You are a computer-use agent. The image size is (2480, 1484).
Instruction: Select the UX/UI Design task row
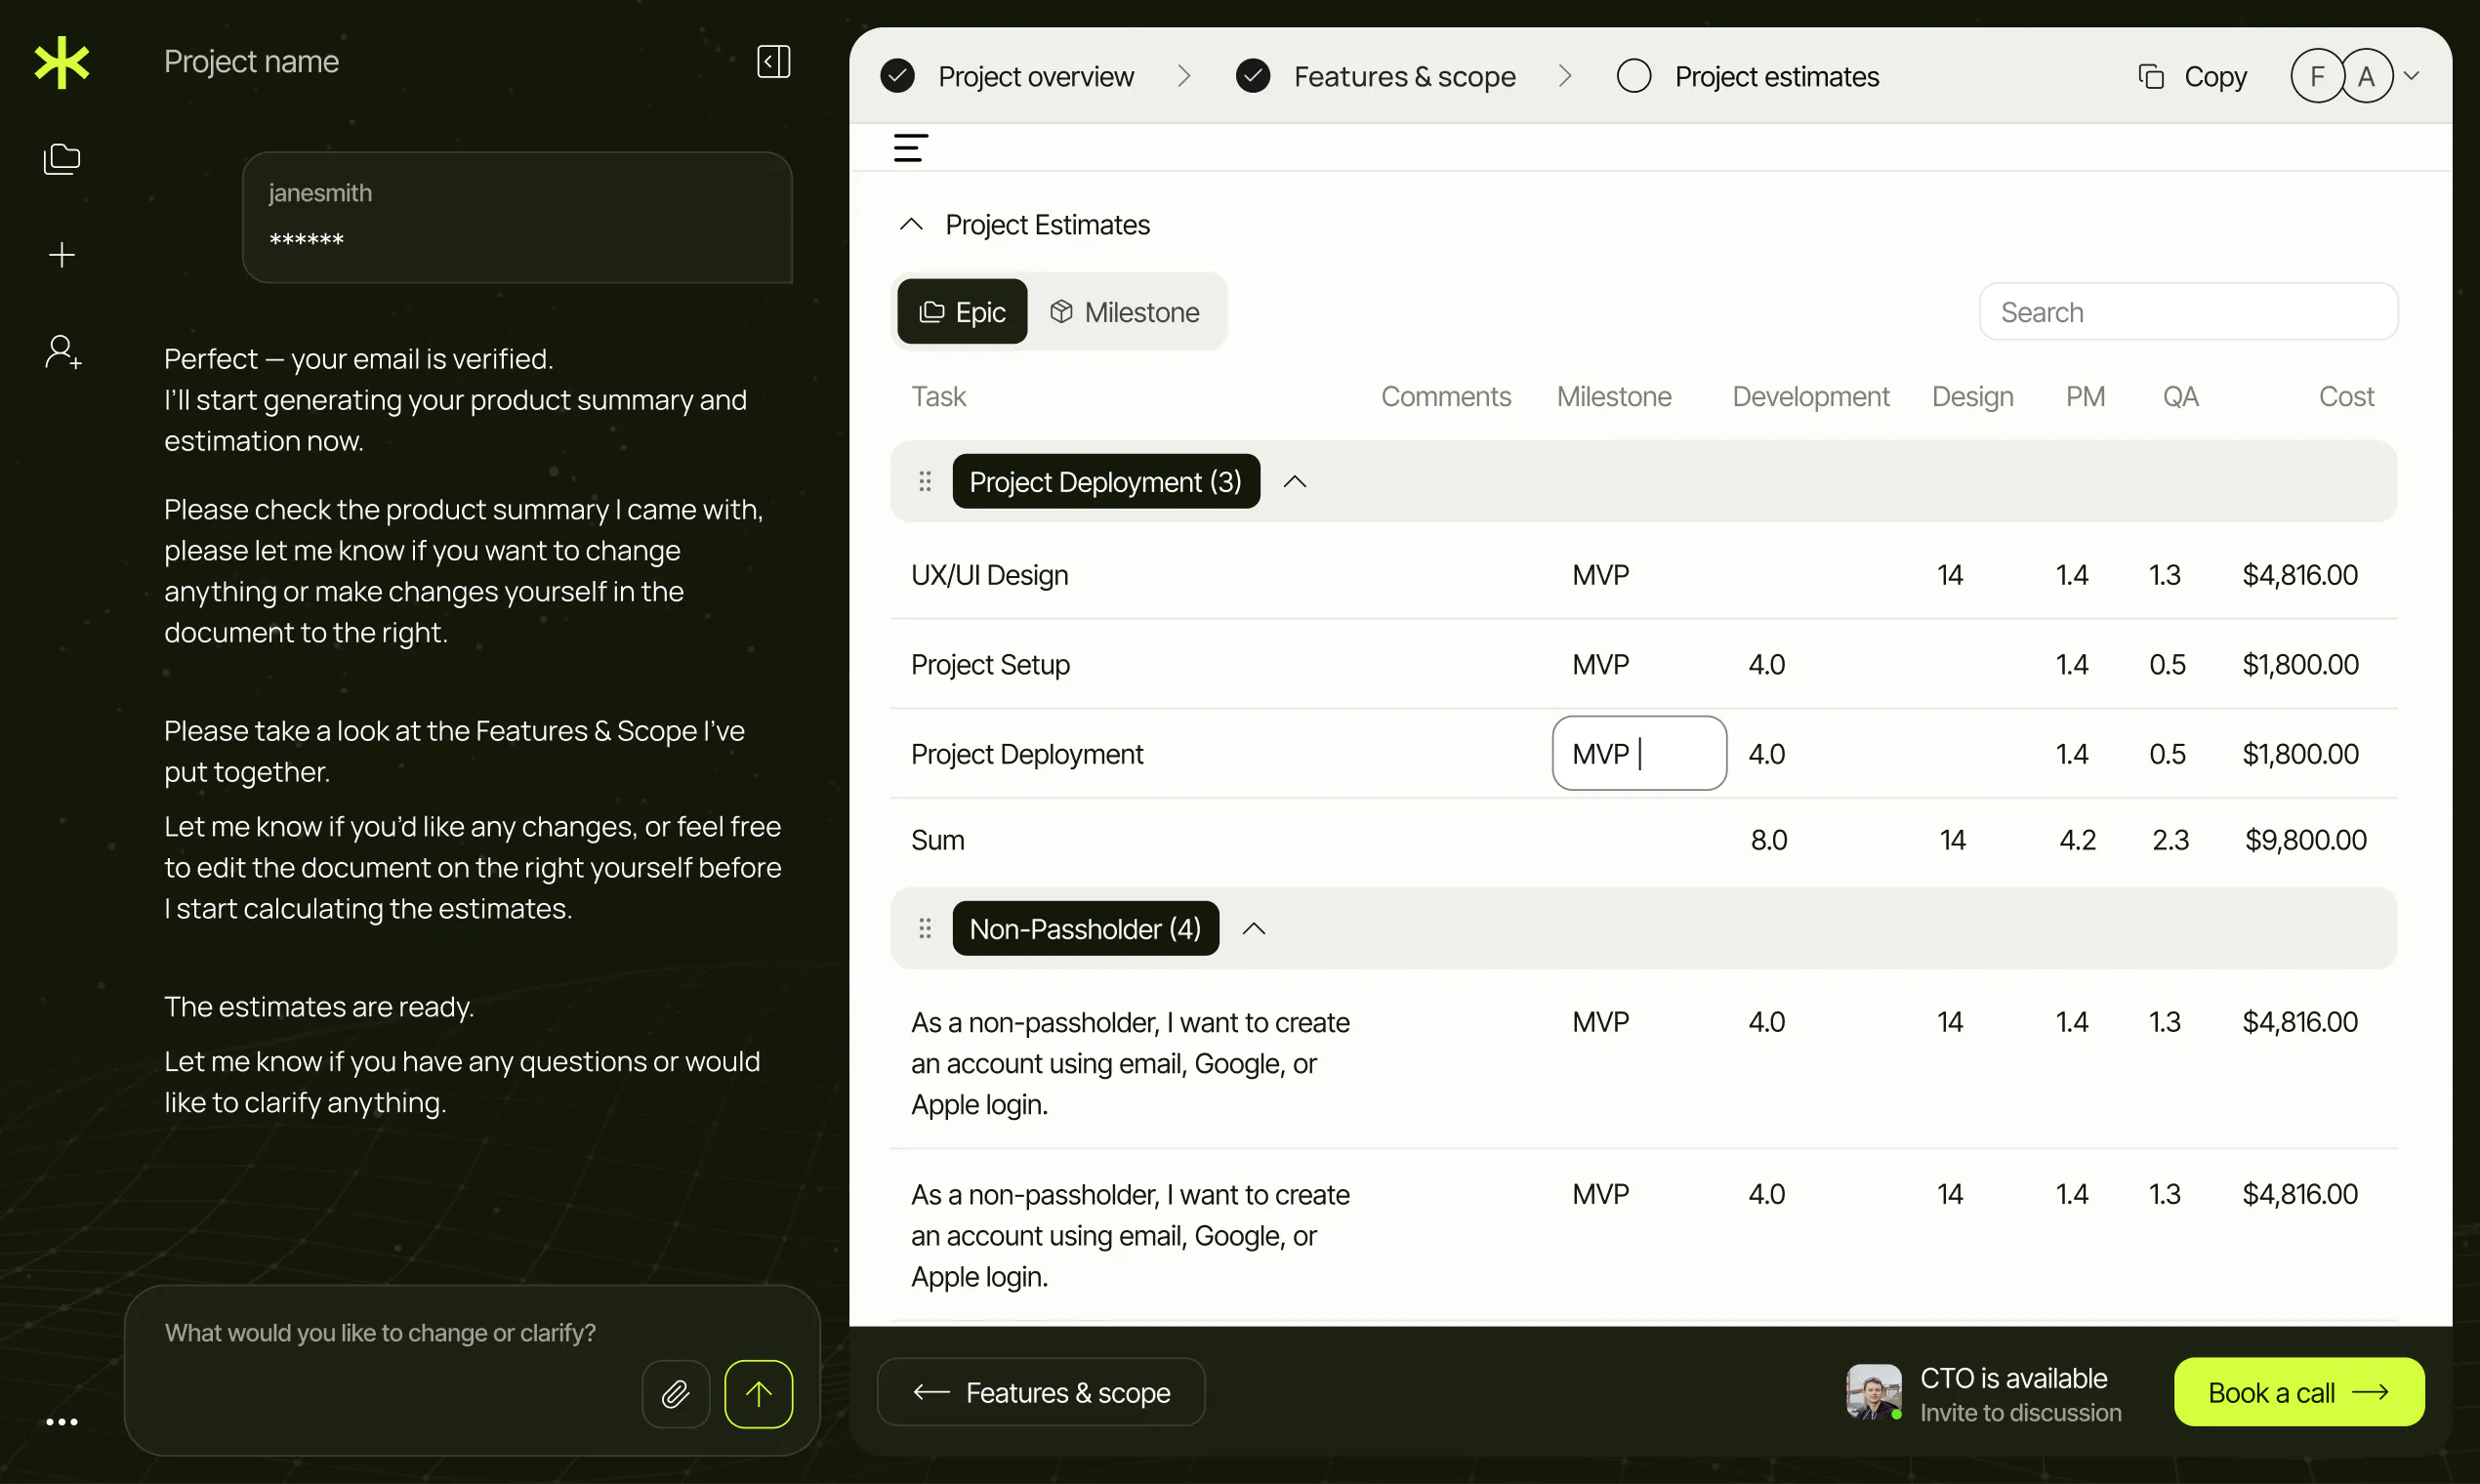(x=1644, y=575)
